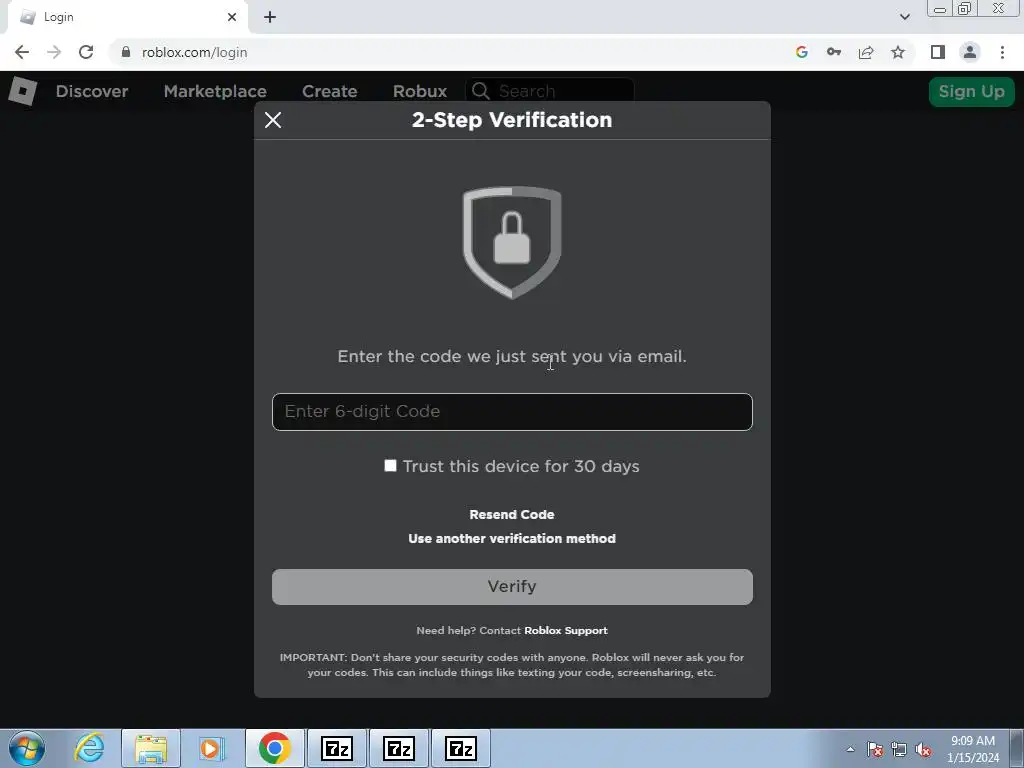1024x768 pixels.
Task: Focus the 6-digit code input field
Action: coord(512,412)
